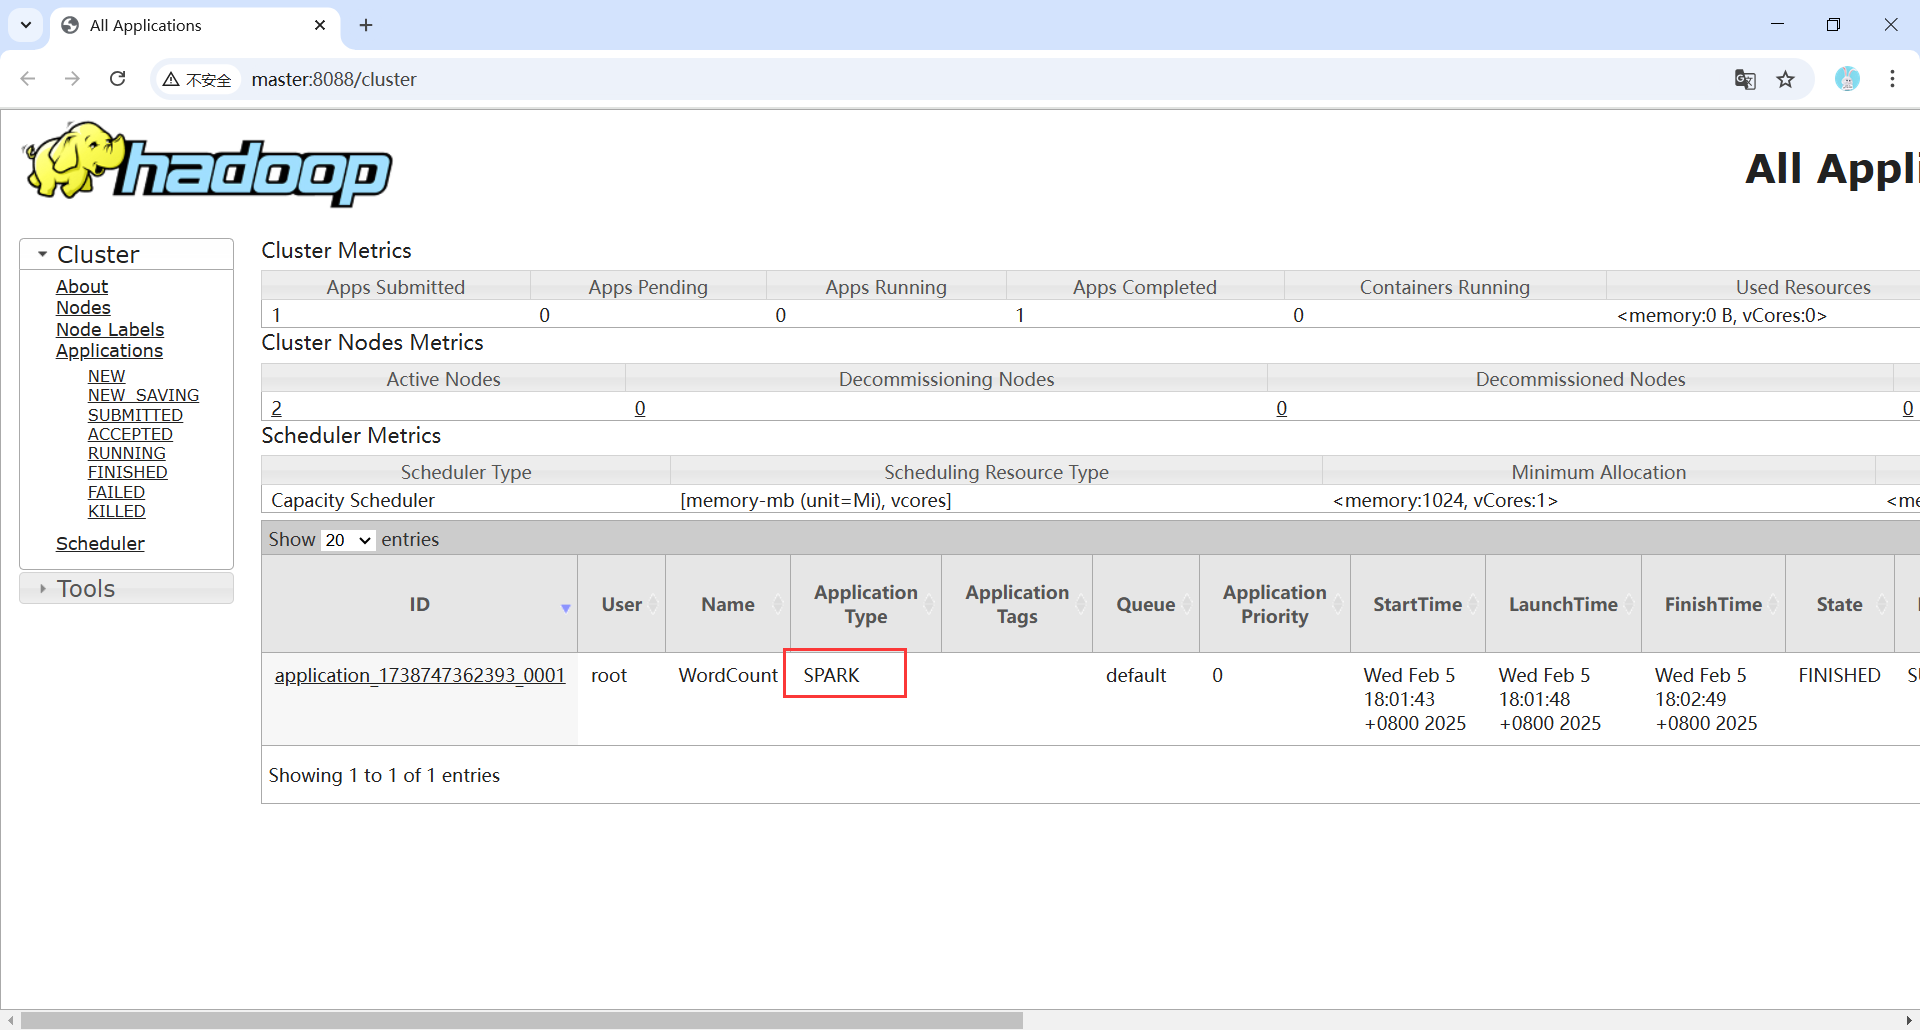Open the translate page icon
The image size is (1920, 1030).
click(x=1745, y=79)
